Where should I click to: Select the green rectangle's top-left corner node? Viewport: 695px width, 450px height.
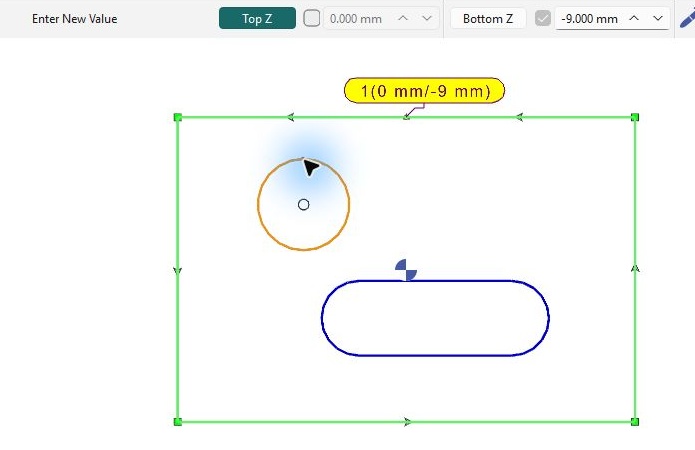[x=178, y=117]
